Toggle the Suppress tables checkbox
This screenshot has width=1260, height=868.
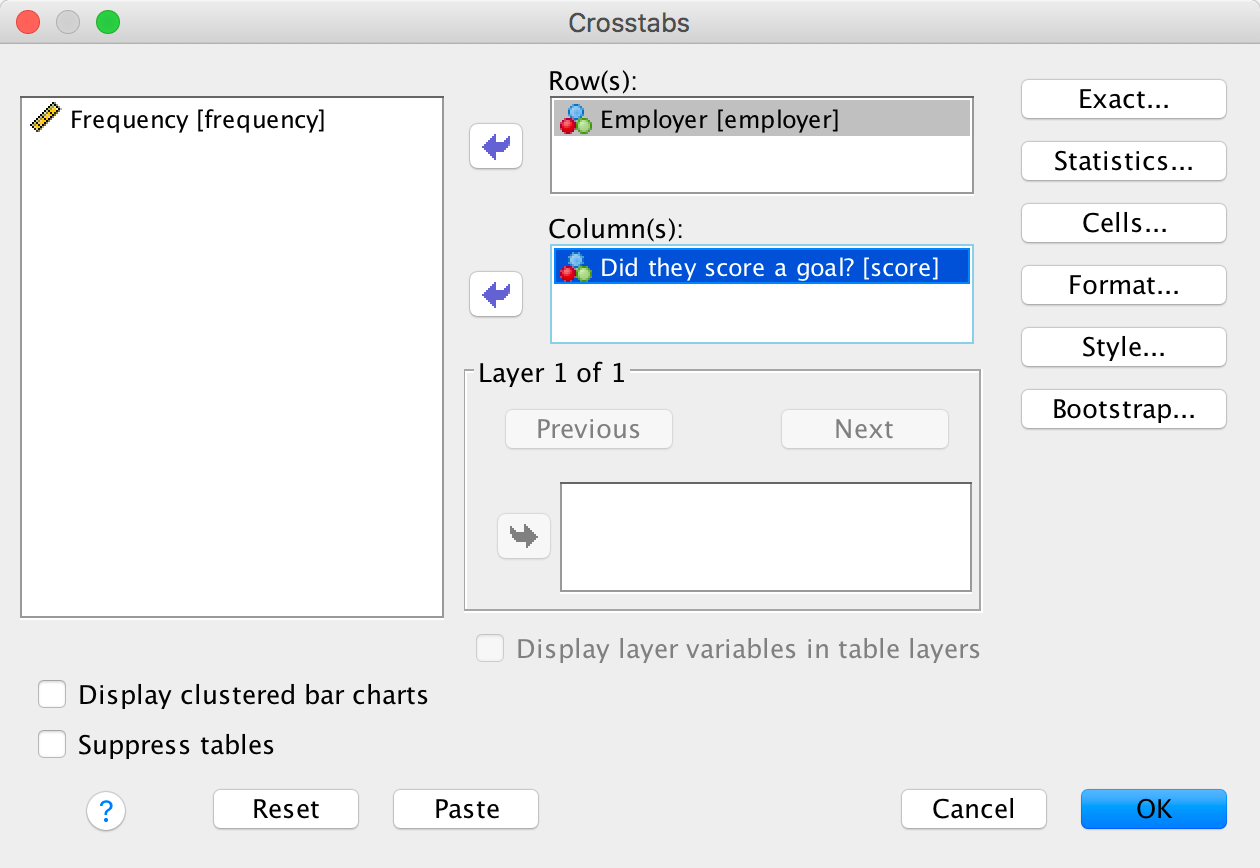point(52,745)
